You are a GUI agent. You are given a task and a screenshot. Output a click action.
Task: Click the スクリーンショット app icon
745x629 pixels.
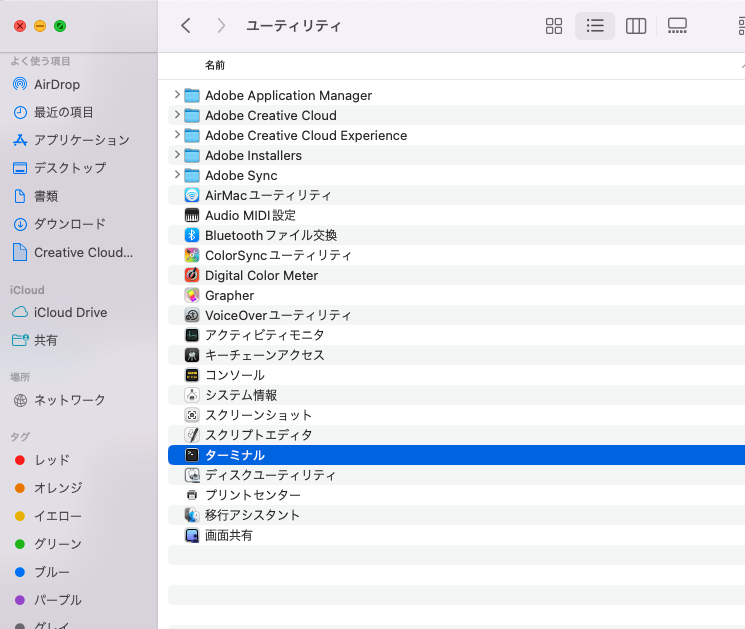pos(192,415)
